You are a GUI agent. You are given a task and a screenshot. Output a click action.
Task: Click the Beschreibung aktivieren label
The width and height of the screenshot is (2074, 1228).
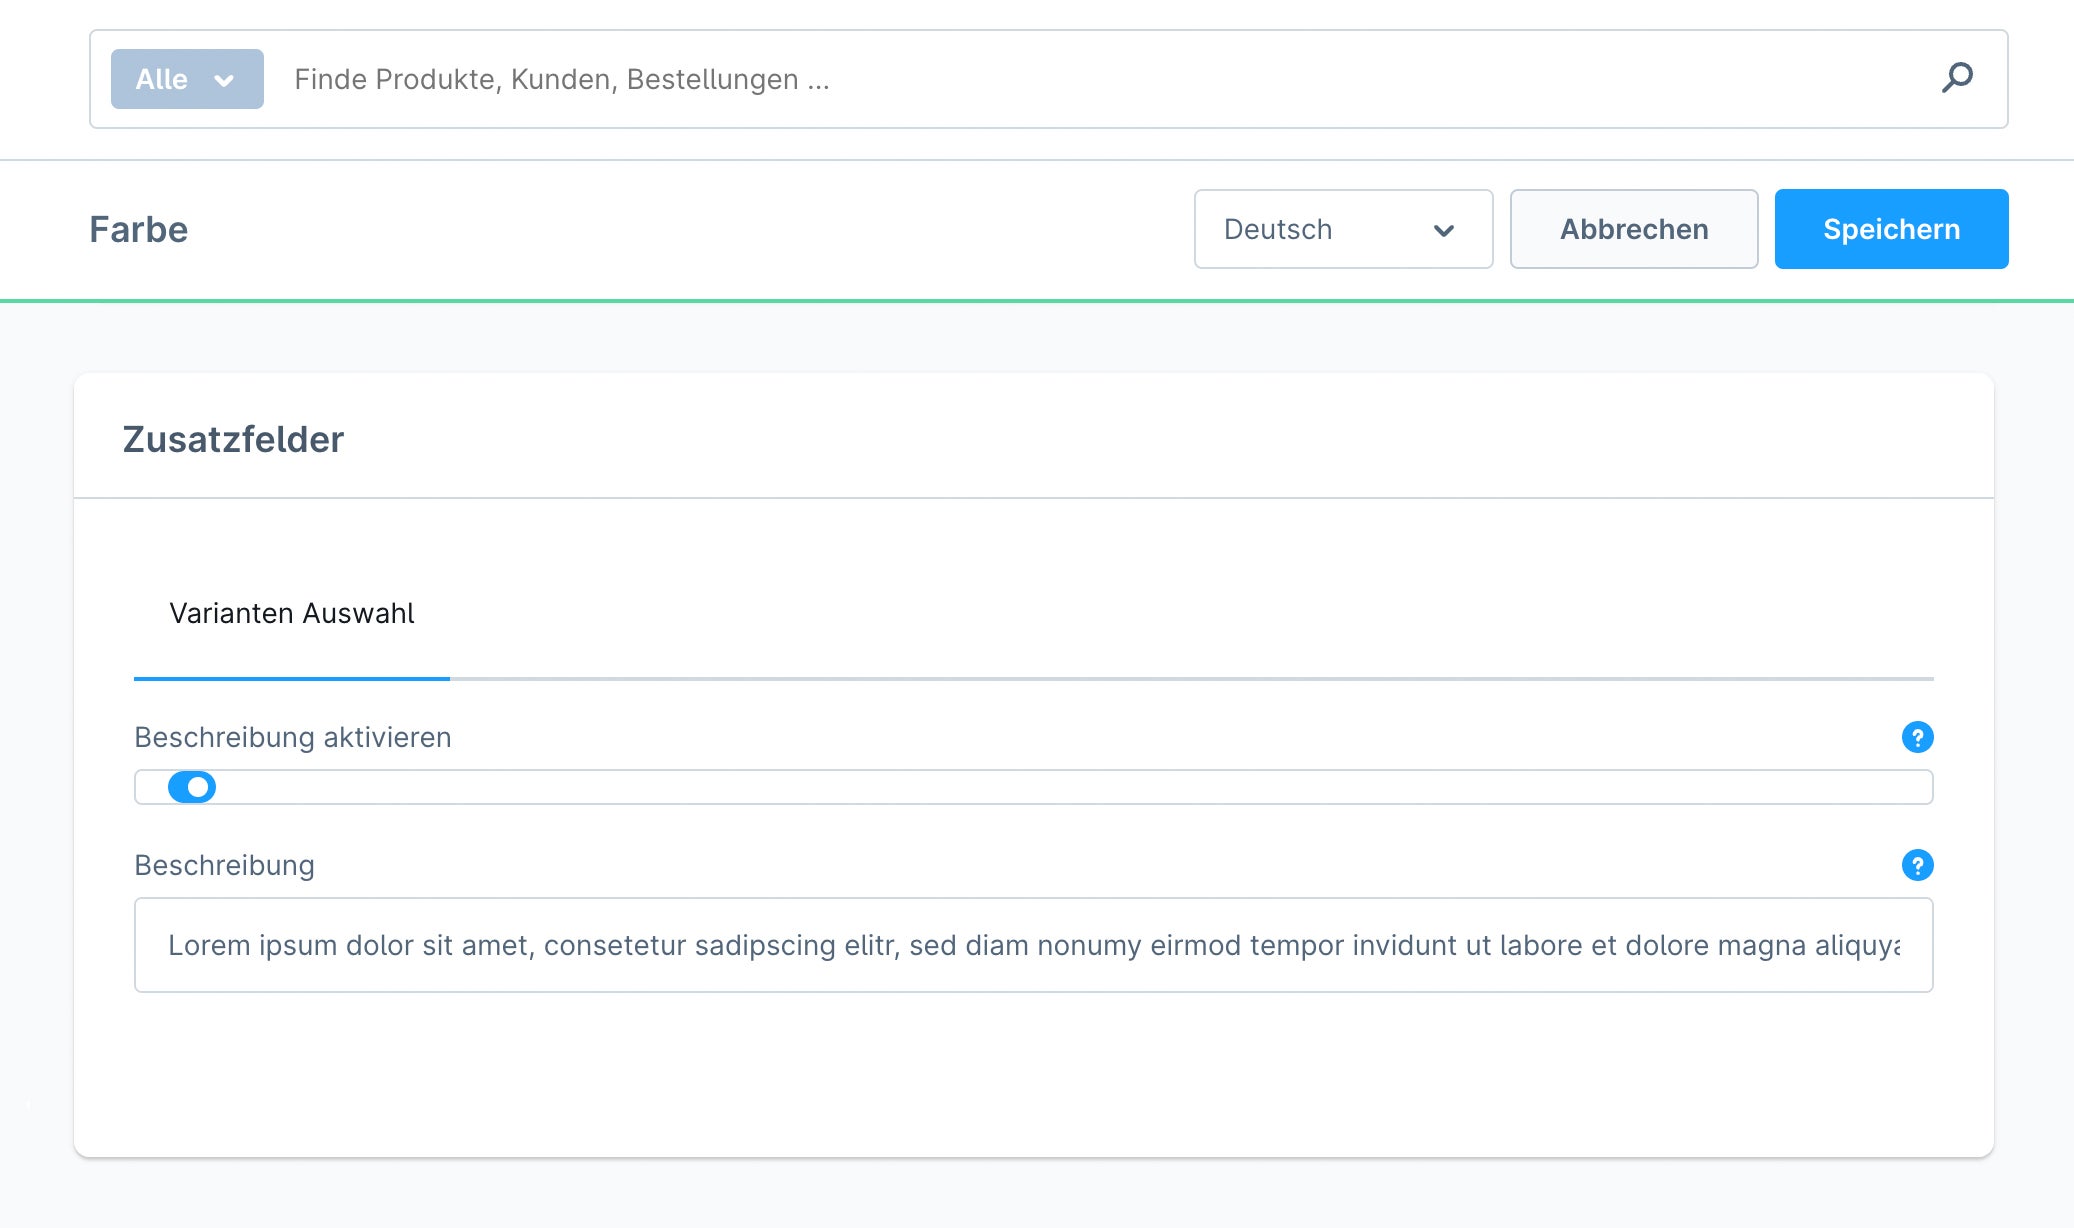293,738
